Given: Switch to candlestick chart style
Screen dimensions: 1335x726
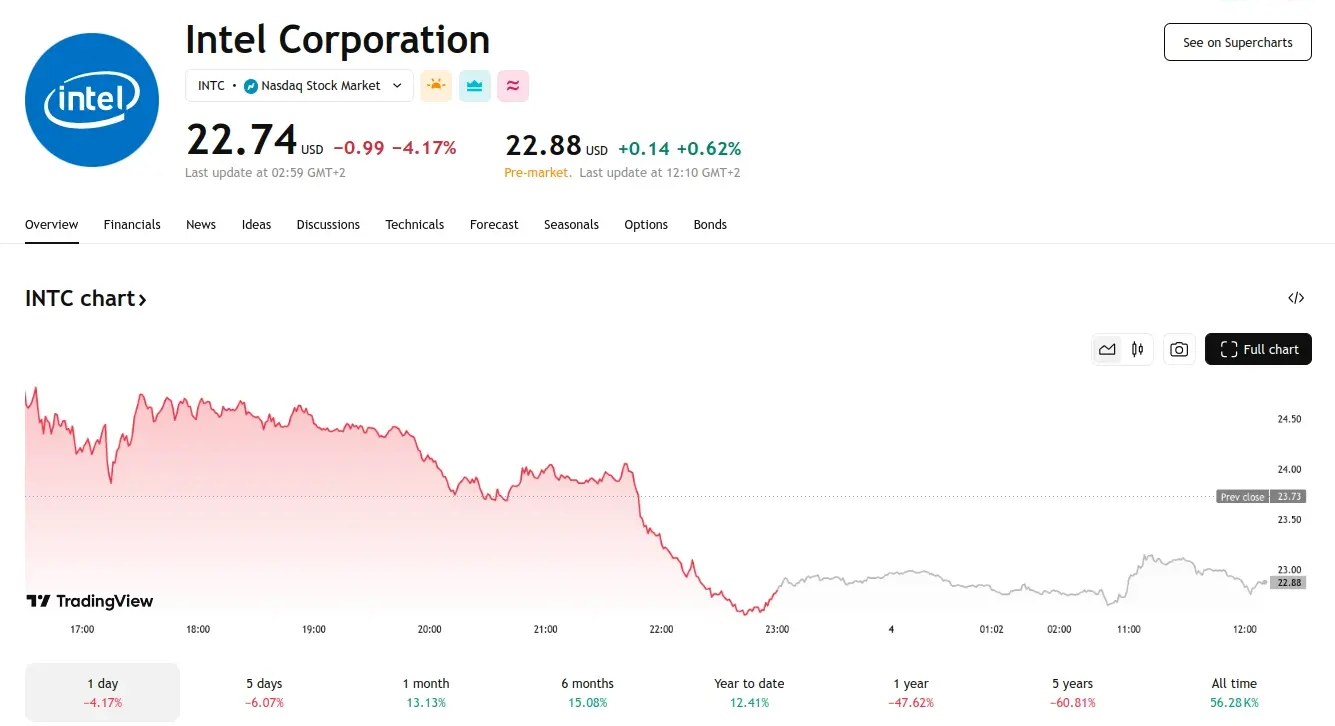Looking at the screenshot, I should 1137,349.
